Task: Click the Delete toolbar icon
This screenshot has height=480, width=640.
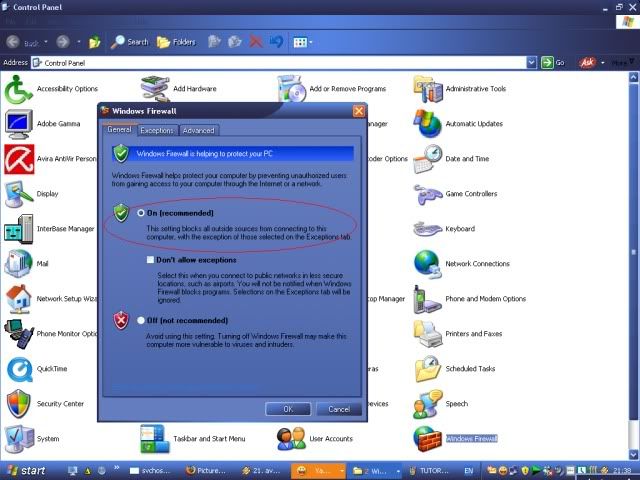Action: [x=256, y=42]
